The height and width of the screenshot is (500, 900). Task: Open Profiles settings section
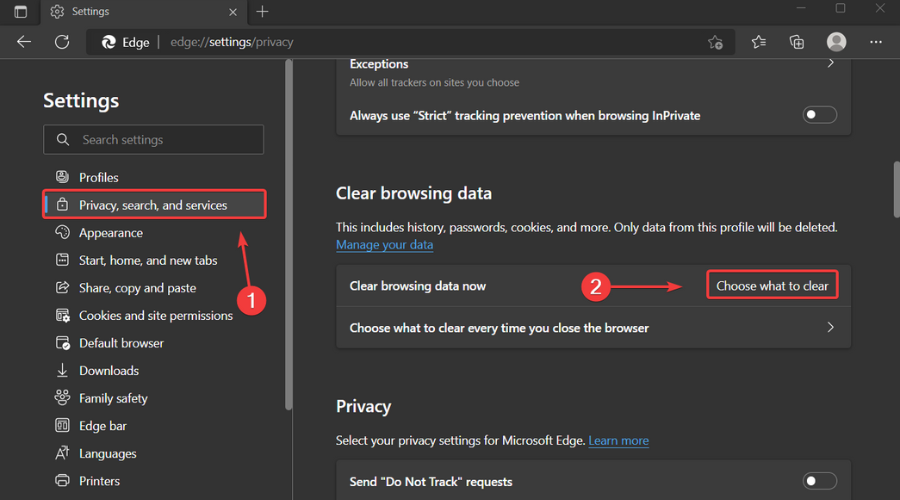99,177
